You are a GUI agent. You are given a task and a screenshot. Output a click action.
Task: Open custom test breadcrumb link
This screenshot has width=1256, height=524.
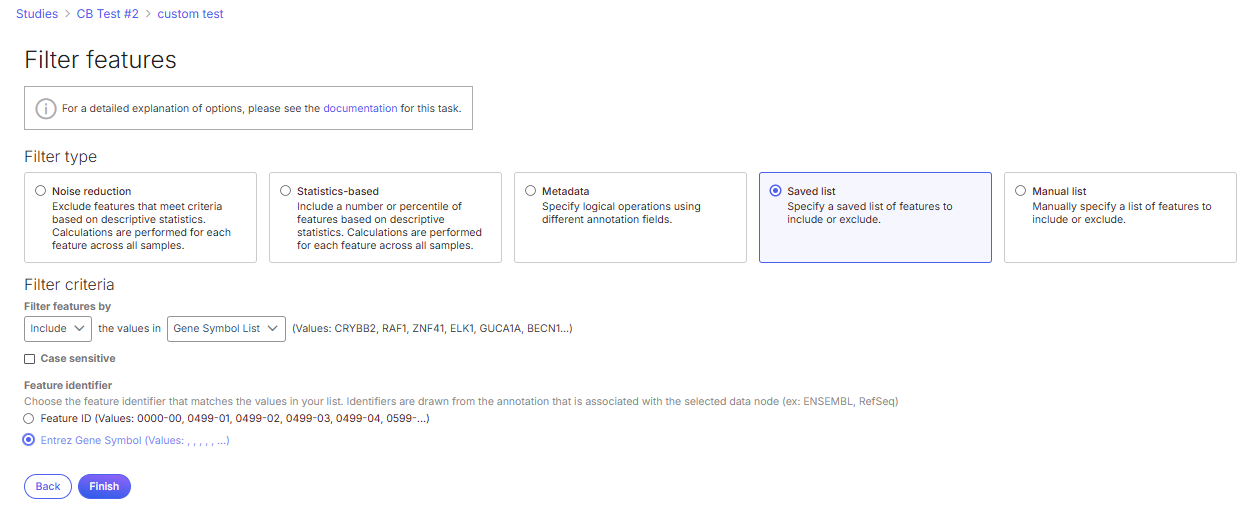(191, 14)
